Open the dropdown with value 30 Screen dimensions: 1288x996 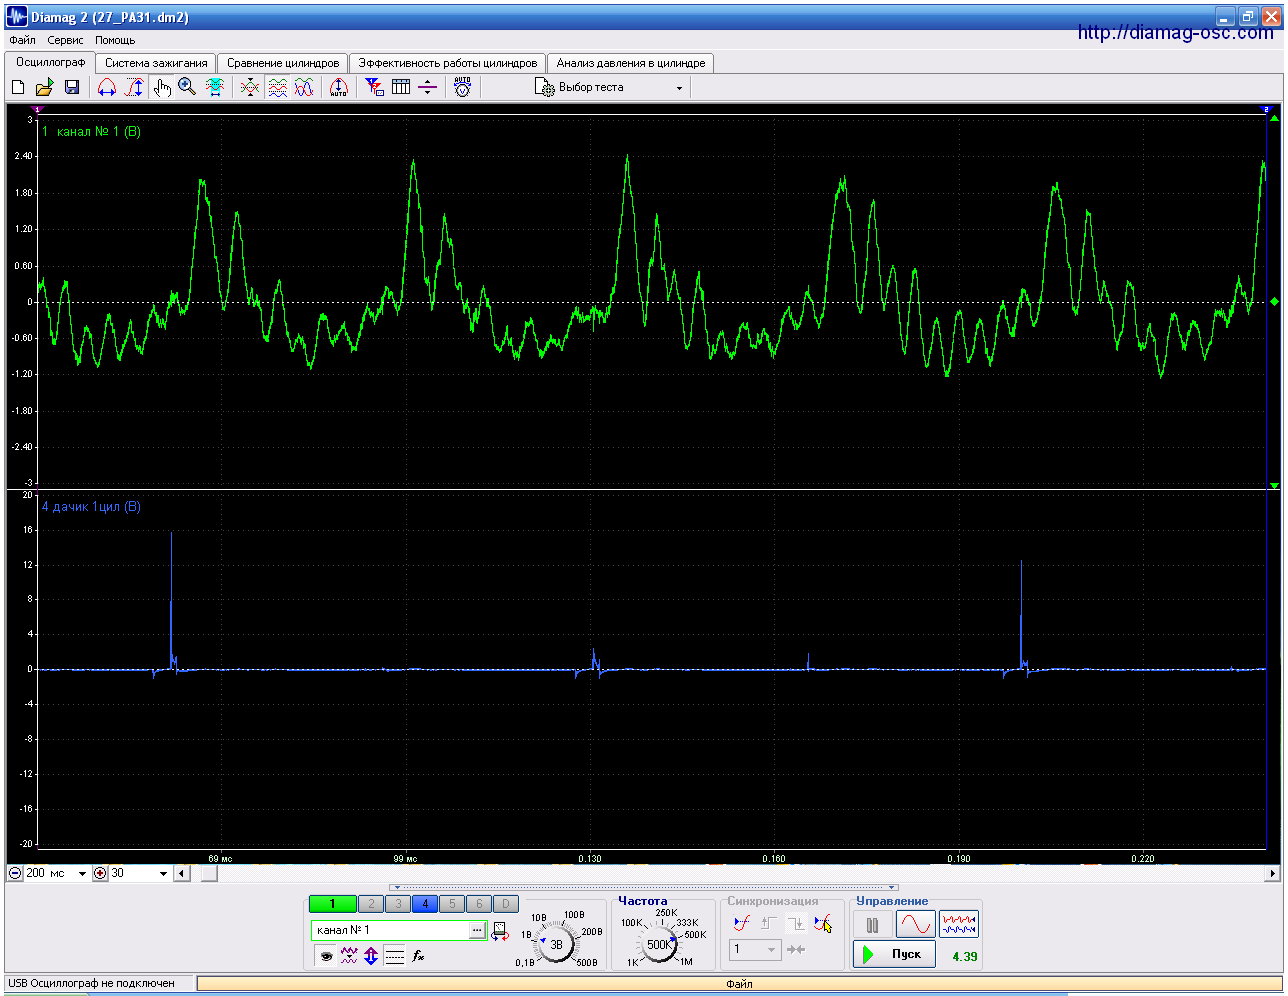(164, 873)
